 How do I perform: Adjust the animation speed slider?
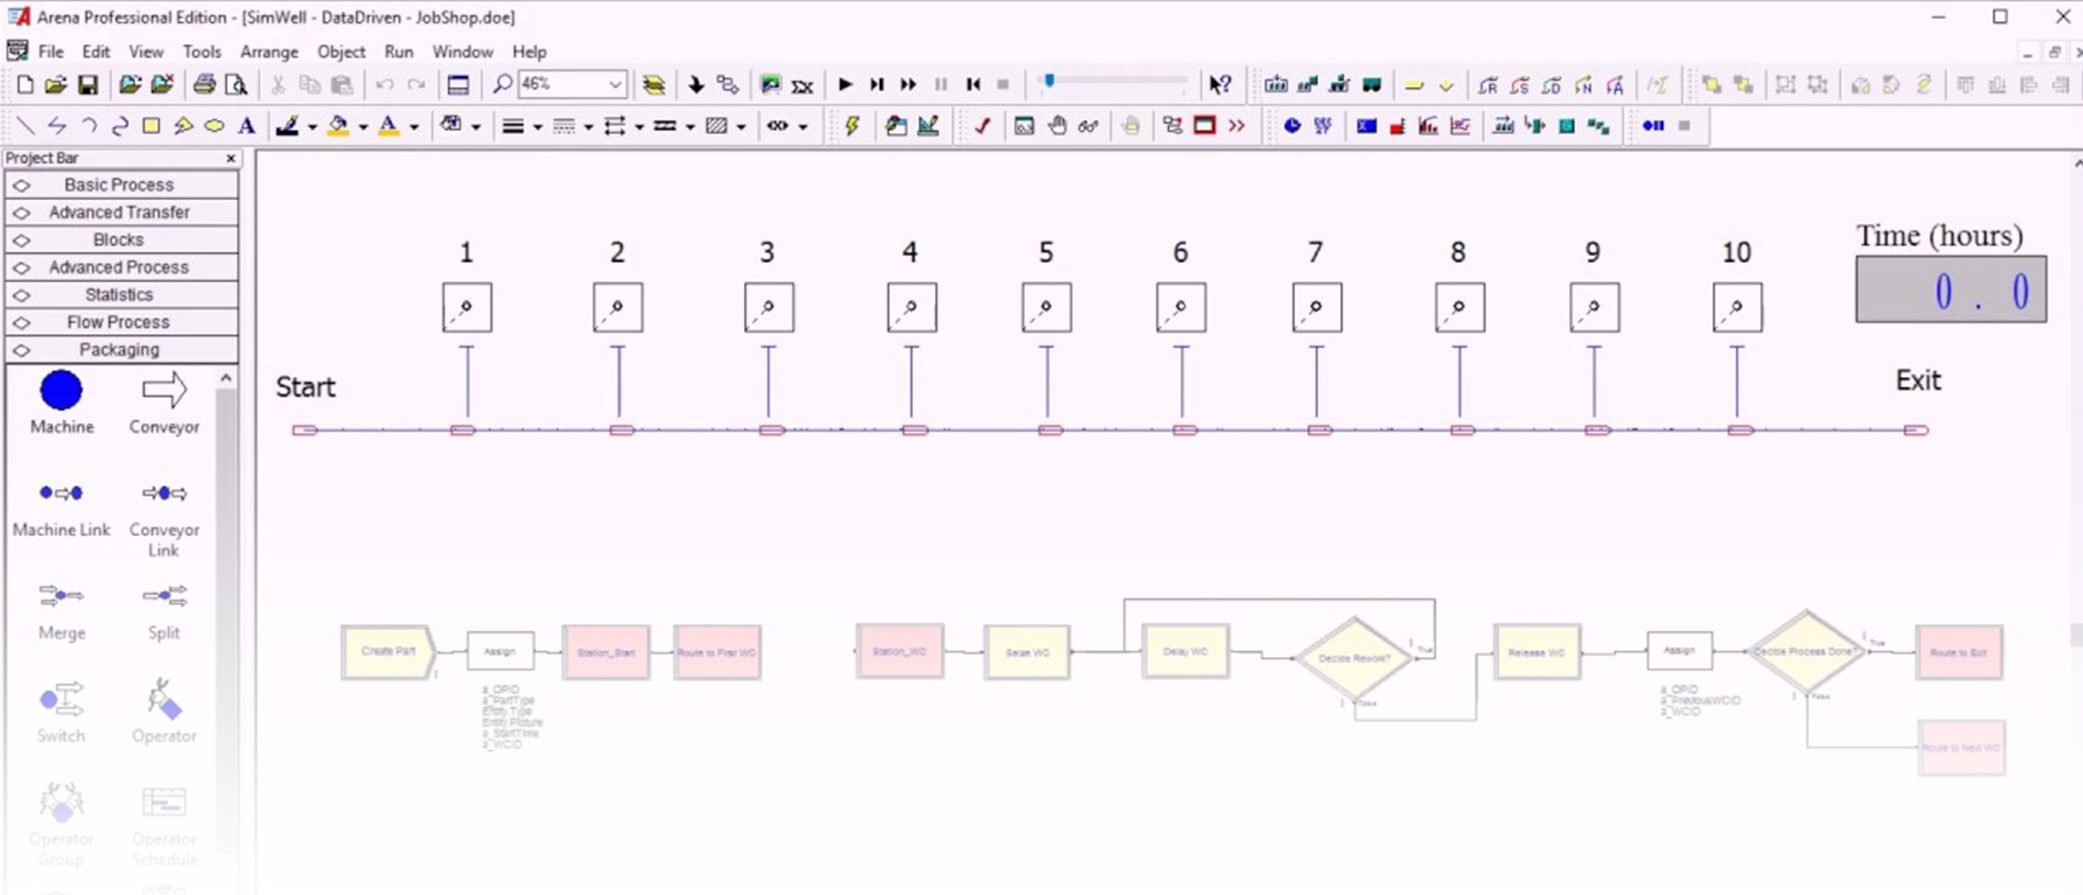pyautogui.click(x=1049, y=82)
